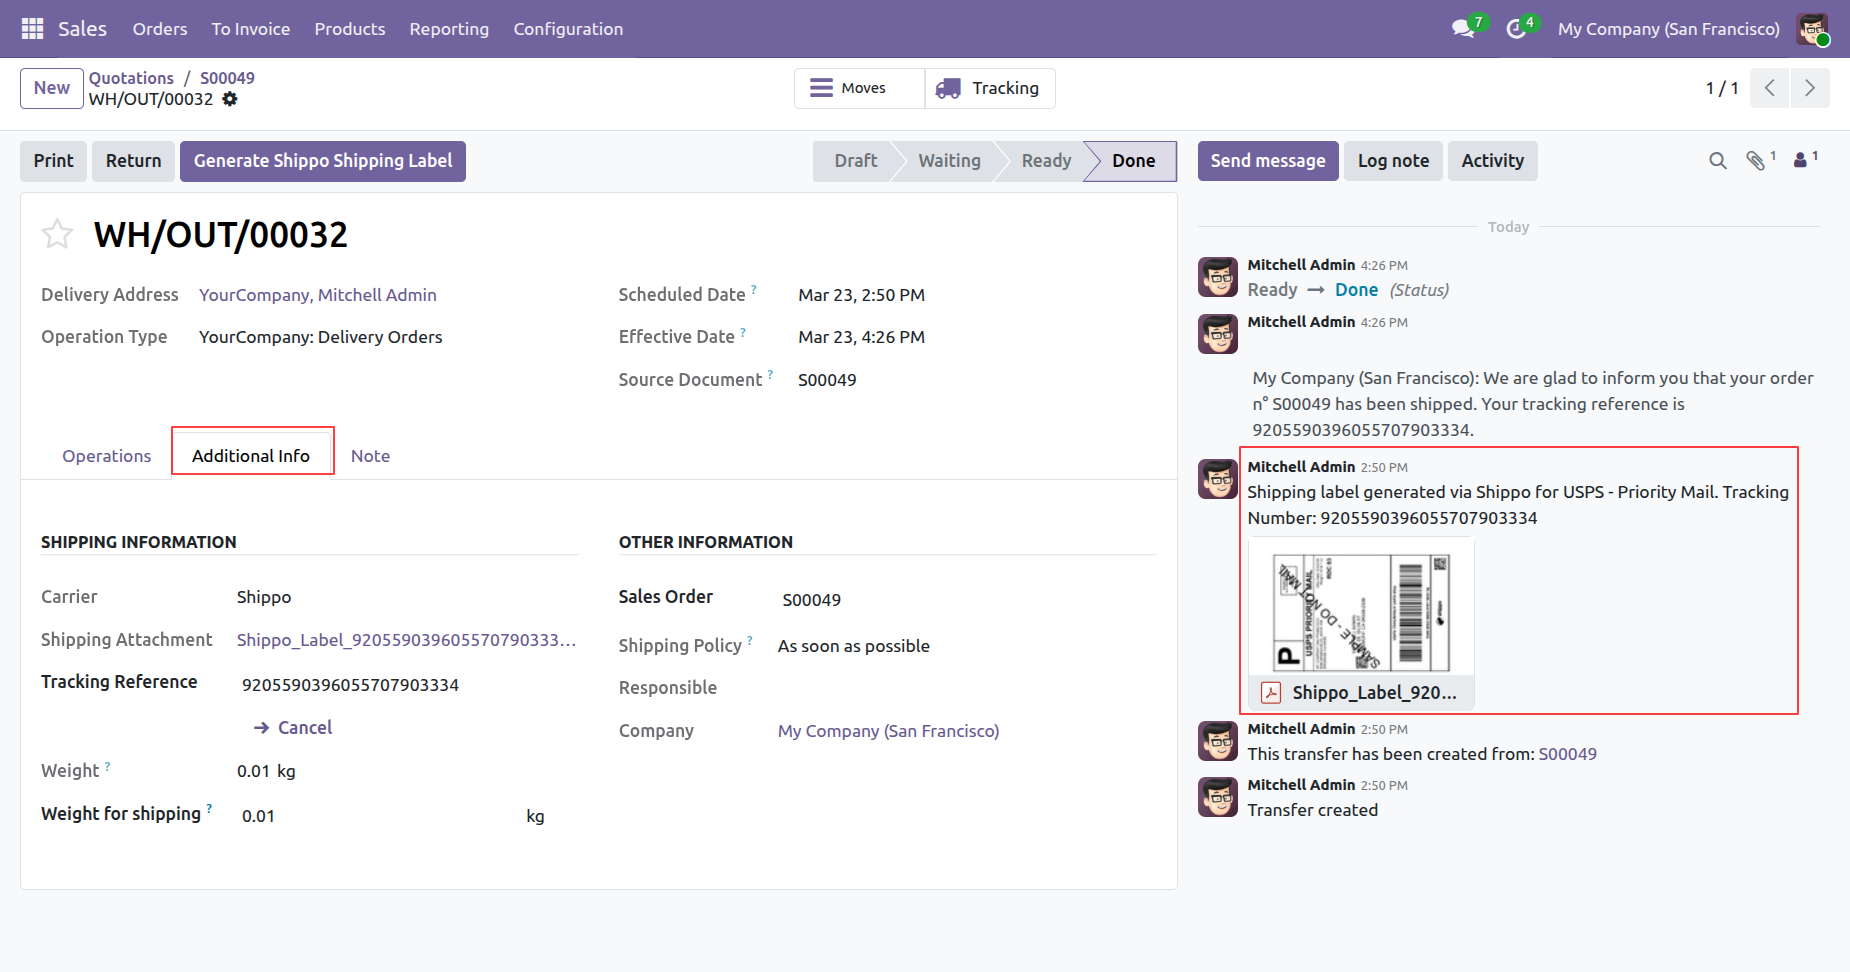The image size is (1850, 972).
Task: Open the shipping label PDF thumbnail
Action: [1361, 612]
